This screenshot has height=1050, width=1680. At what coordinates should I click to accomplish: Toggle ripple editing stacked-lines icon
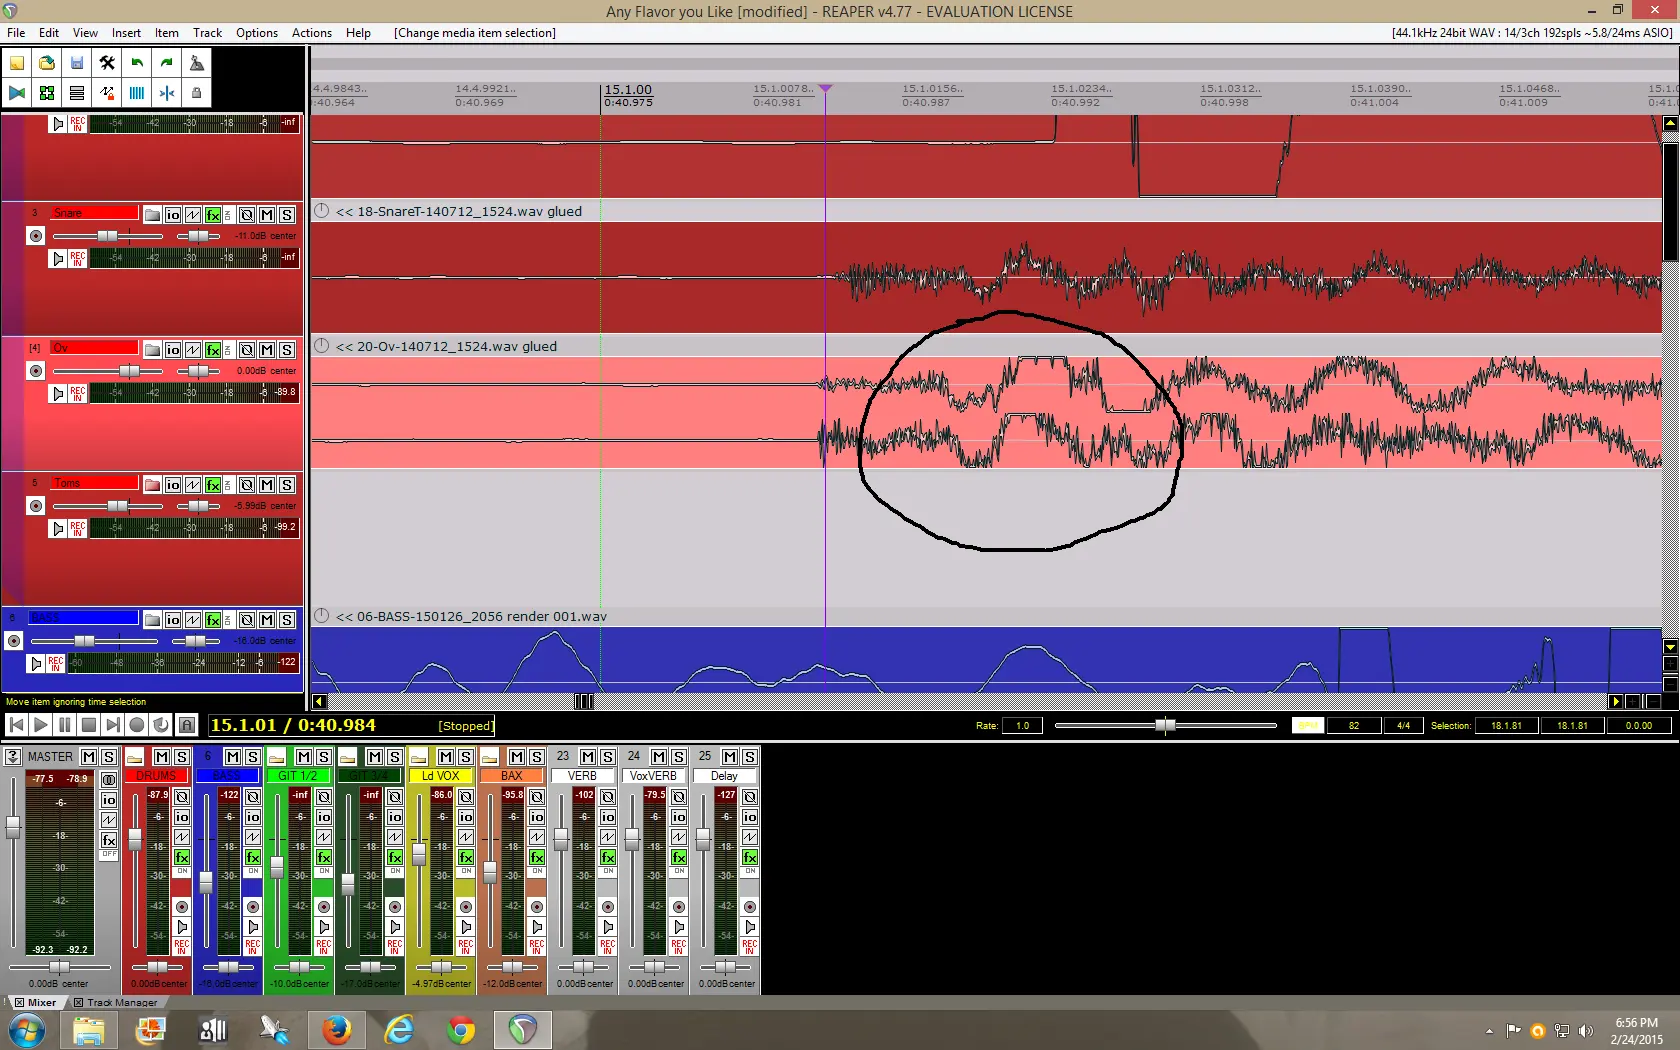coord(77,93)
